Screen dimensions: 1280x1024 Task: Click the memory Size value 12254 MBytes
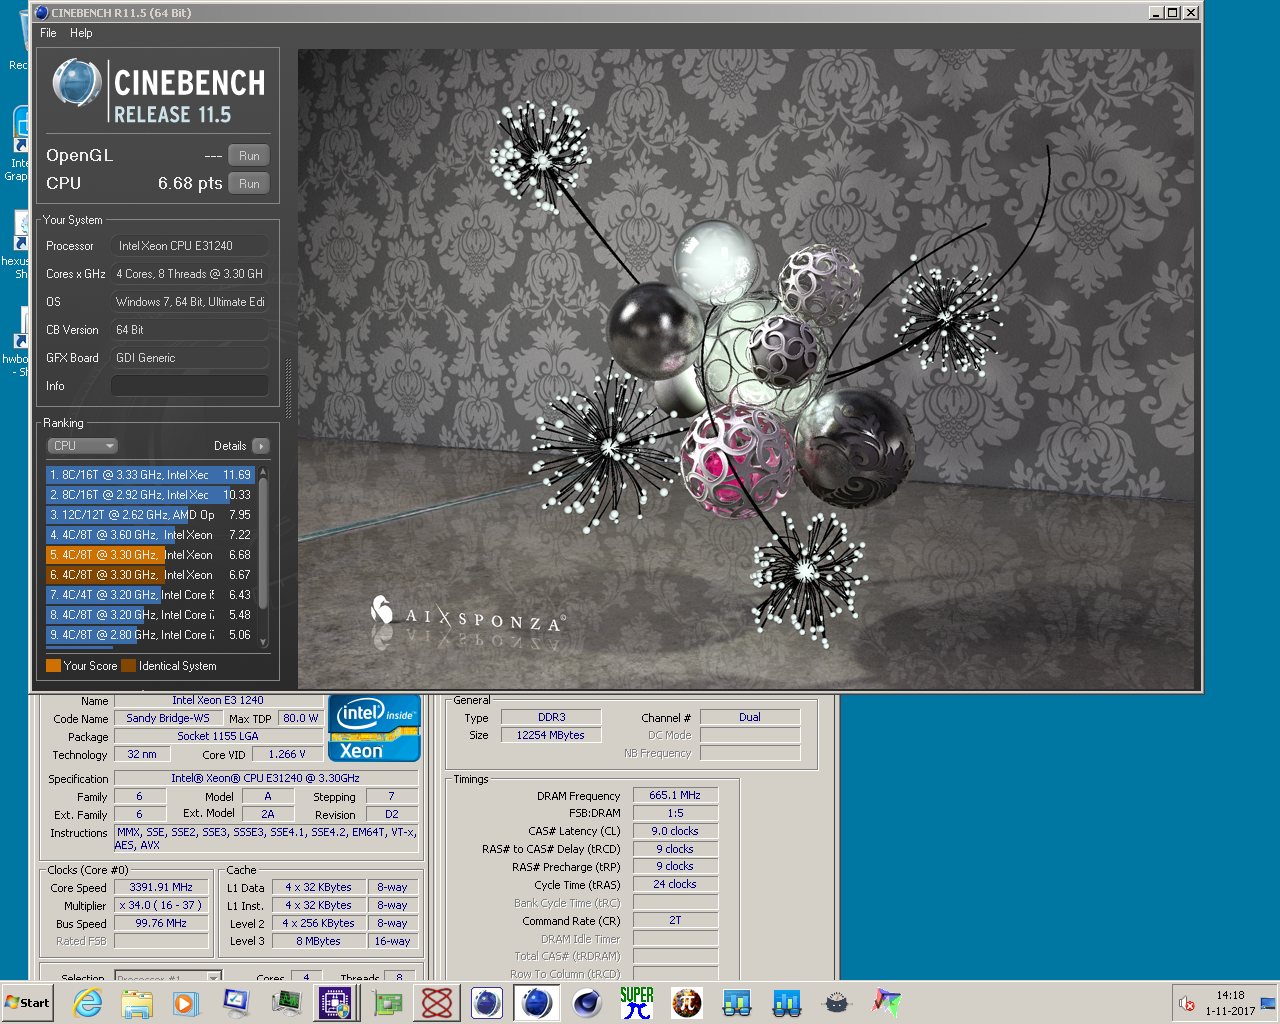click(551, 736)
